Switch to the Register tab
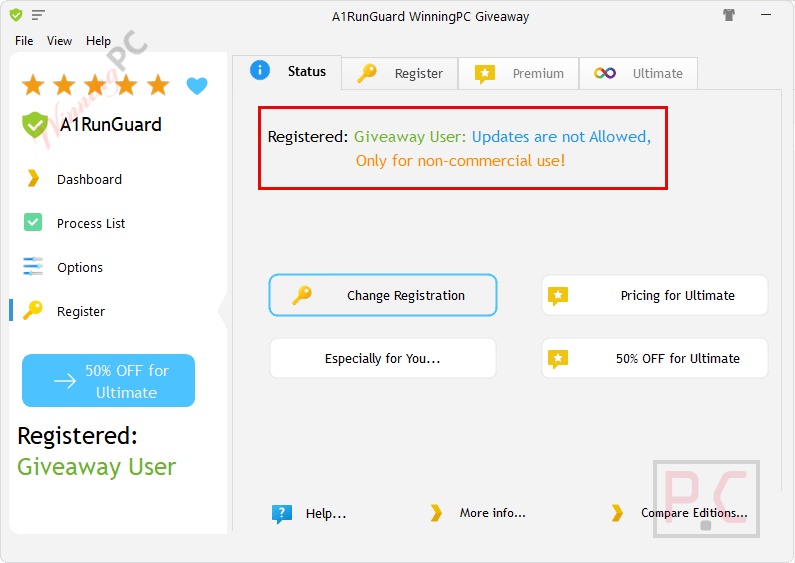Viewport: 795px width, 563px height. coord(400,74)
